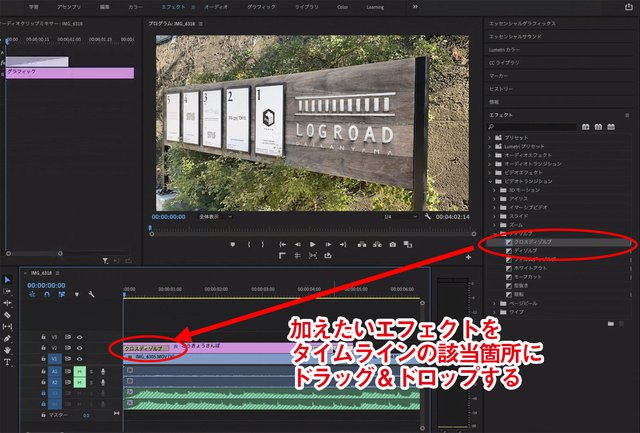Screen dimensions: 640x433
Task: Click the Program monitor button editor plus
Action: (468, 256)
